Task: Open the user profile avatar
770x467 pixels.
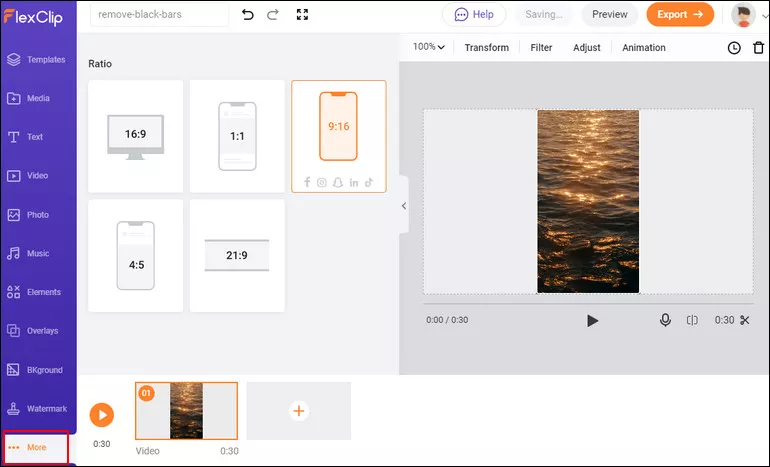Action: click(x=743, y=15)
